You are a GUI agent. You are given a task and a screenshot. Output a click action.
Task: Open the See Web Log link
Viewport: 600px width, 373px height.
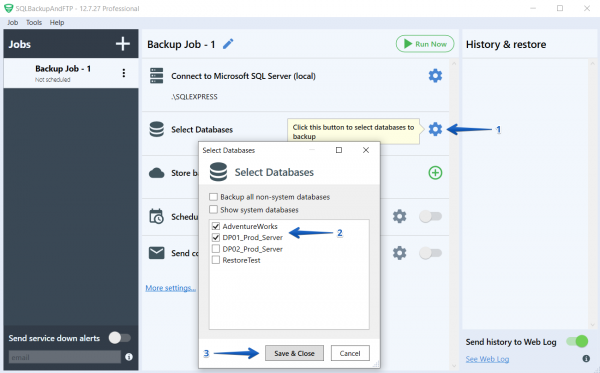[x=487, y=359]
